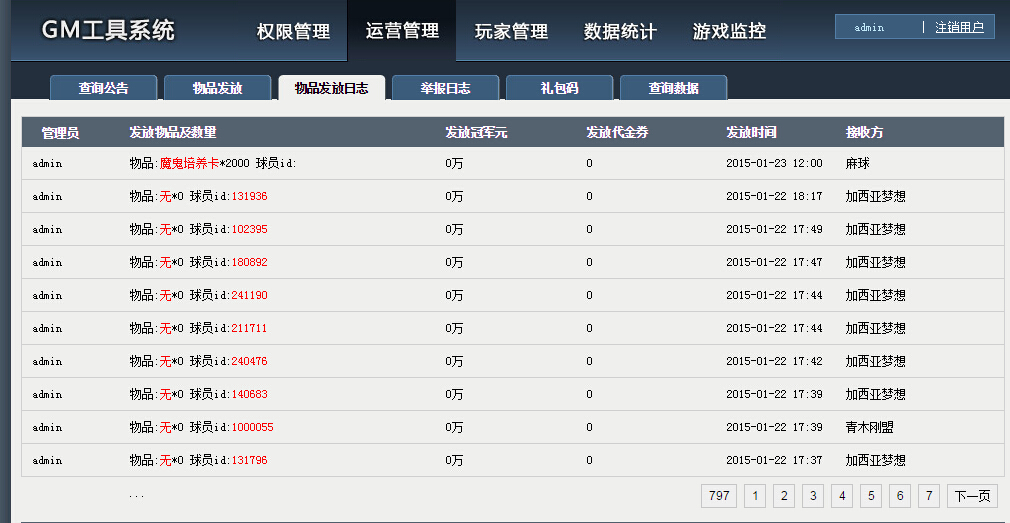Click 0万 value in the 青木刚盟 row
The height and width of the screenshot is (523, 1010).
point(454,428)
